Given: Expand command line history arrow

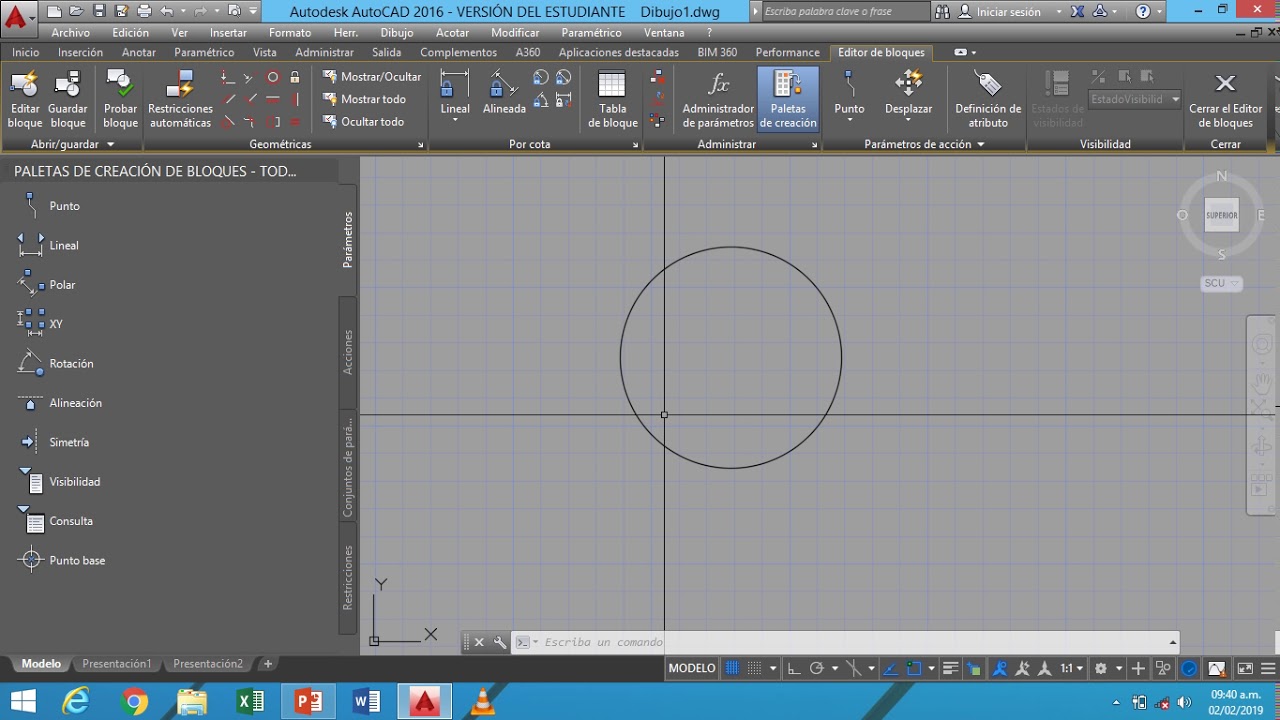Looking at the screenshot, I should point(1172,642).
